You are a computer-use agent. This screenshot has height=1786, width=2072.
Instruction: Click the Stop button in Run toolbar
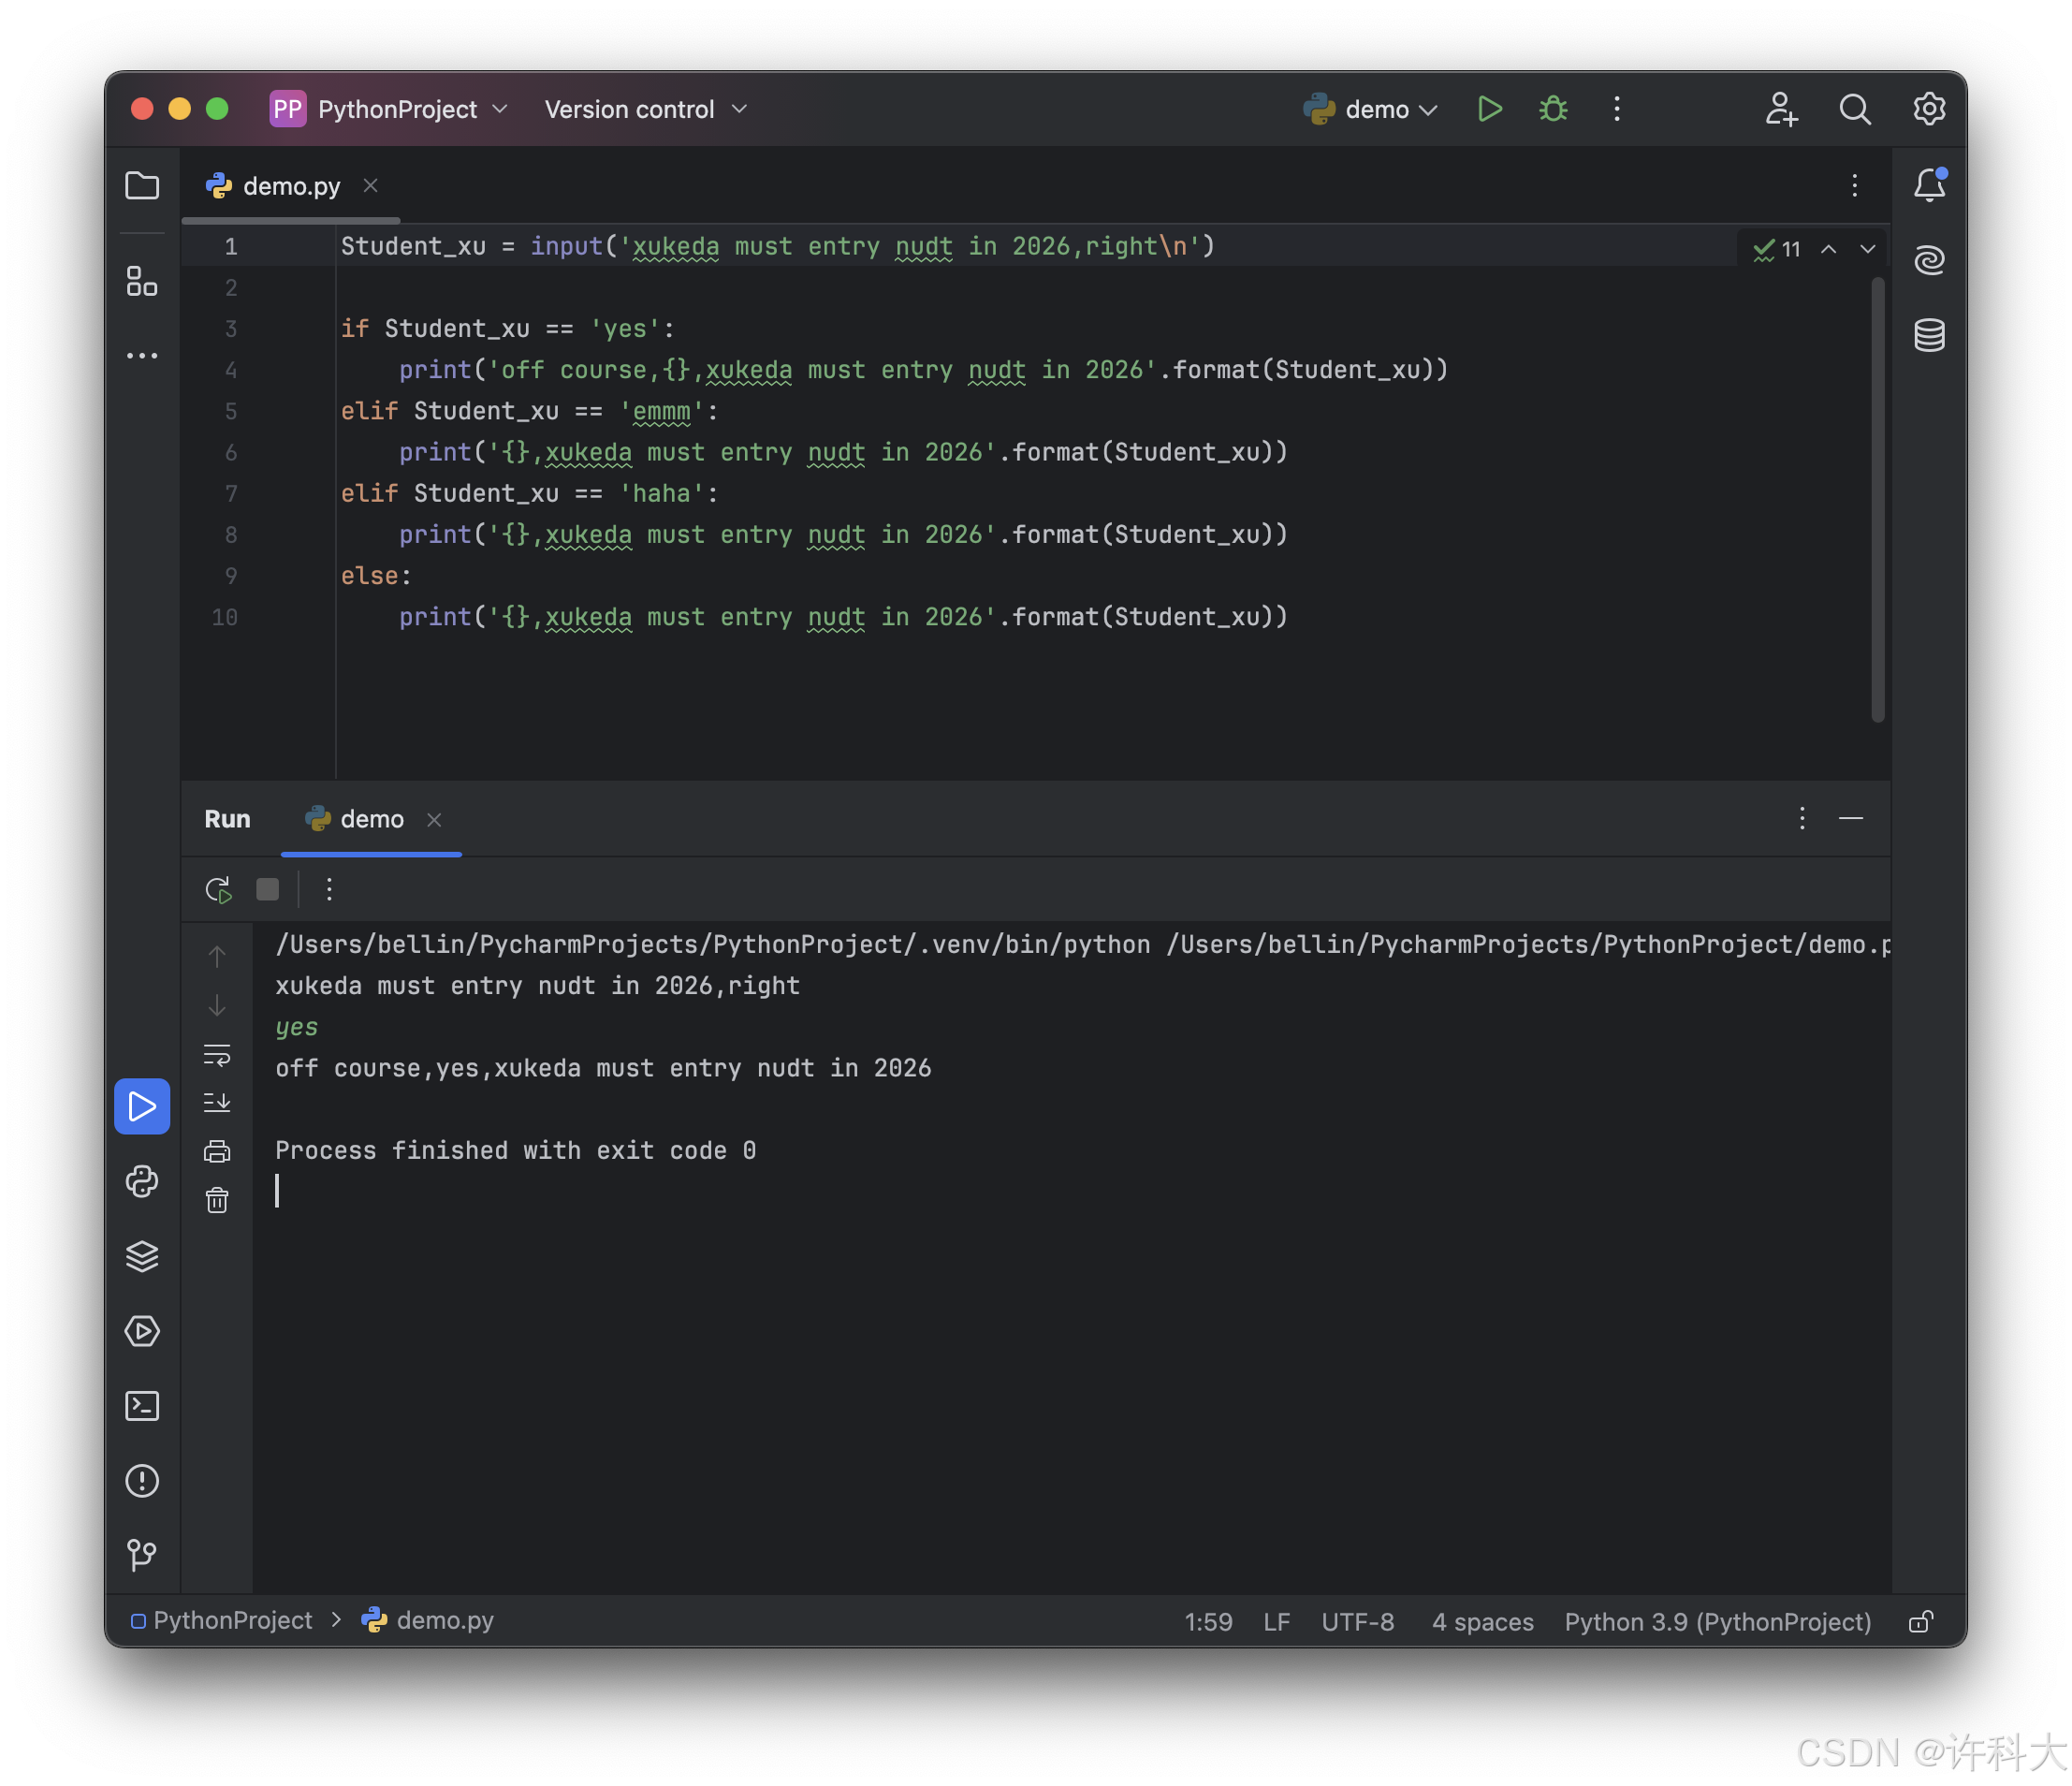point(268,889)
